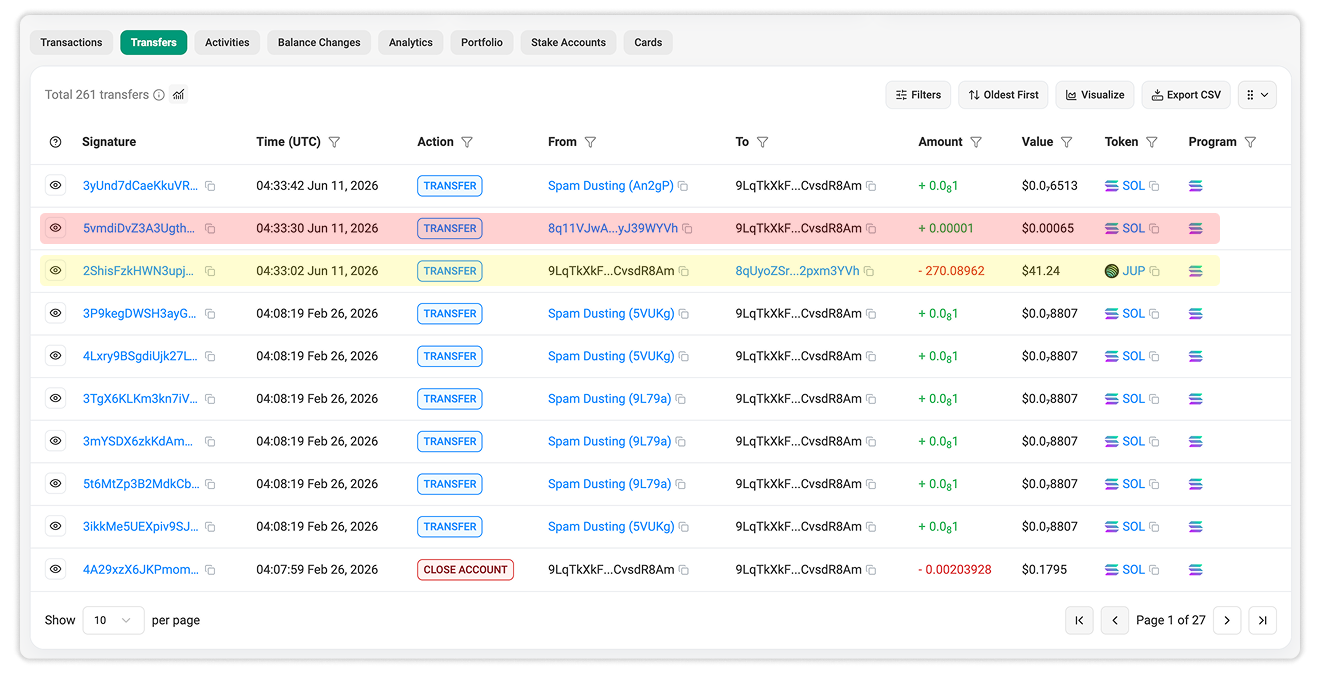The width and height of the screenshot is (1320, 674).
Task: Filter the Value column
Action: click(1066, 142)
